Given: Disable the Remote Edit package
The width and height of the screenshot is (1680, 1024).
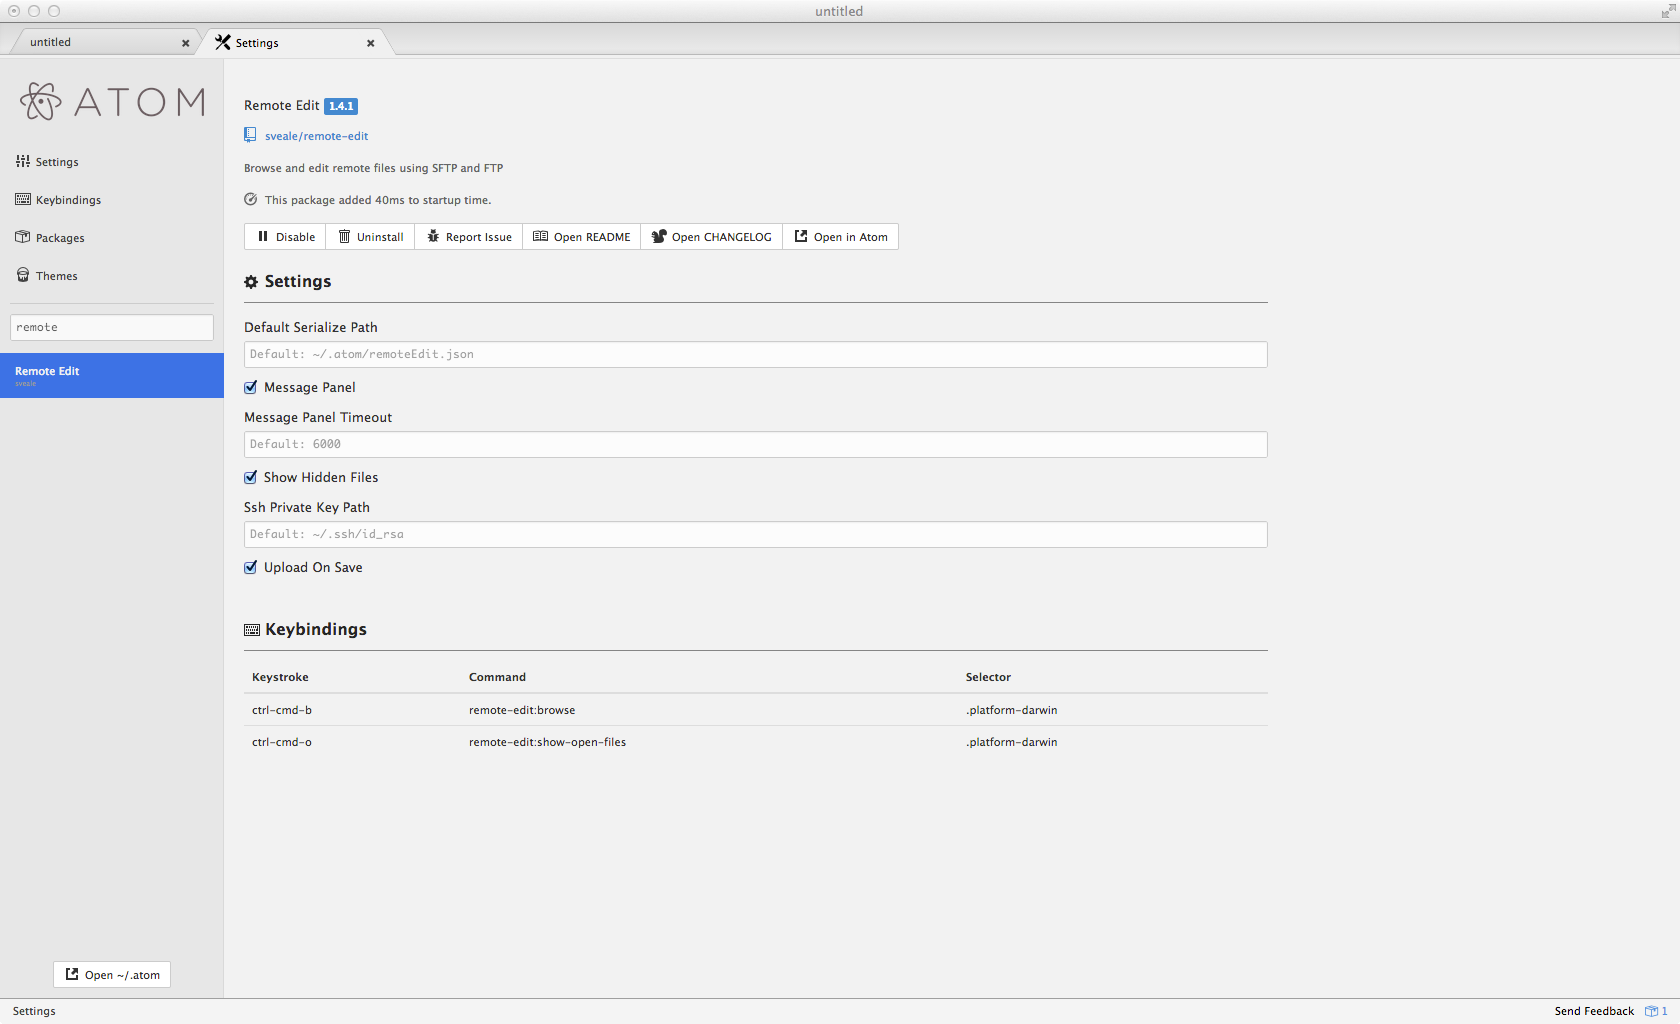Looking at the screenshot, I should pos(285,237).
